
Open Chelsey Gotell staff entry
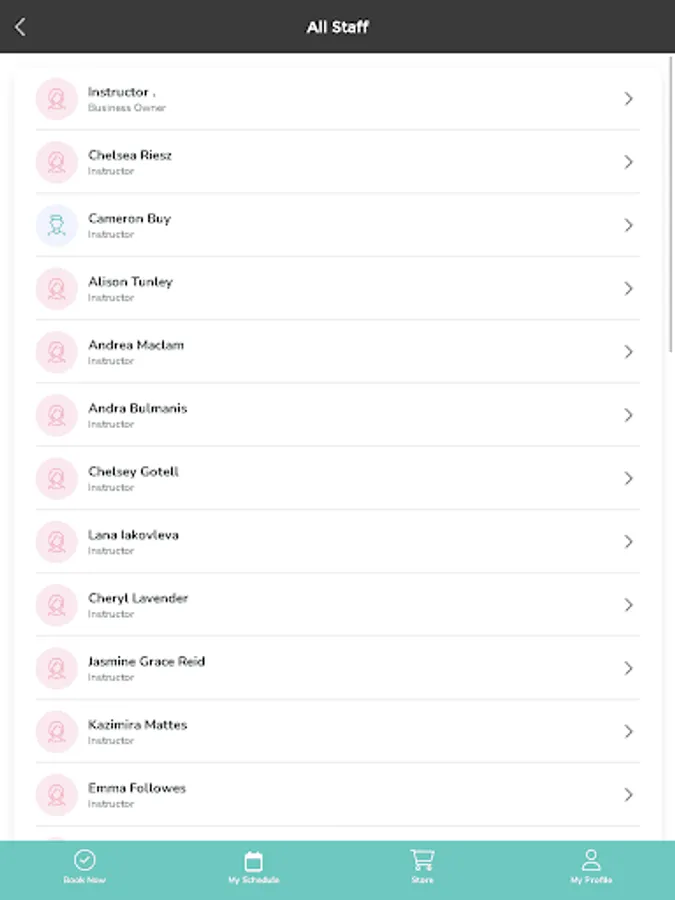tap(337, 478)
